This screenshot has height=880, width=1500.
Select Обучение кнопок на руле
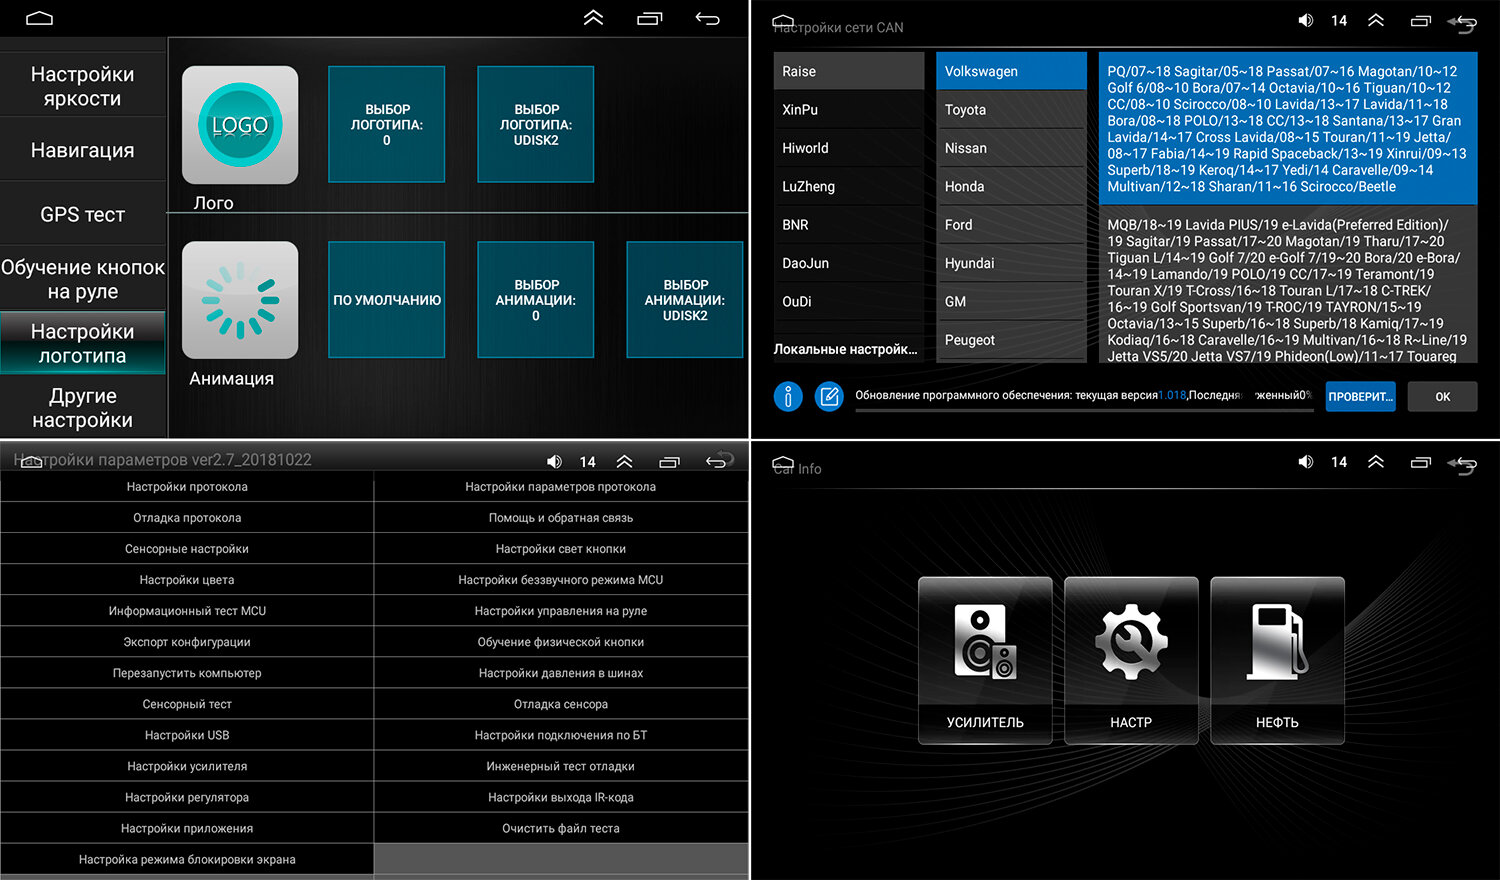coord(83,279)
